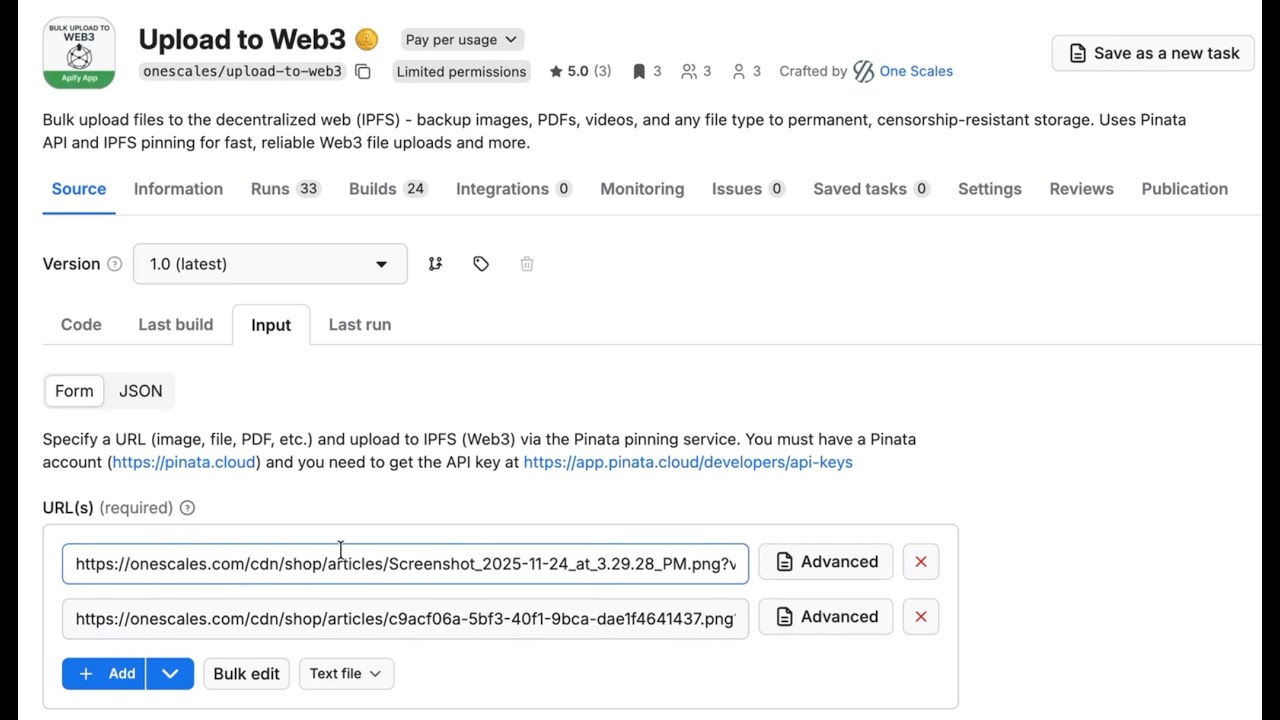Open the Builds tab
Screen dimensions: 1280x720
[x=388, y=189]
